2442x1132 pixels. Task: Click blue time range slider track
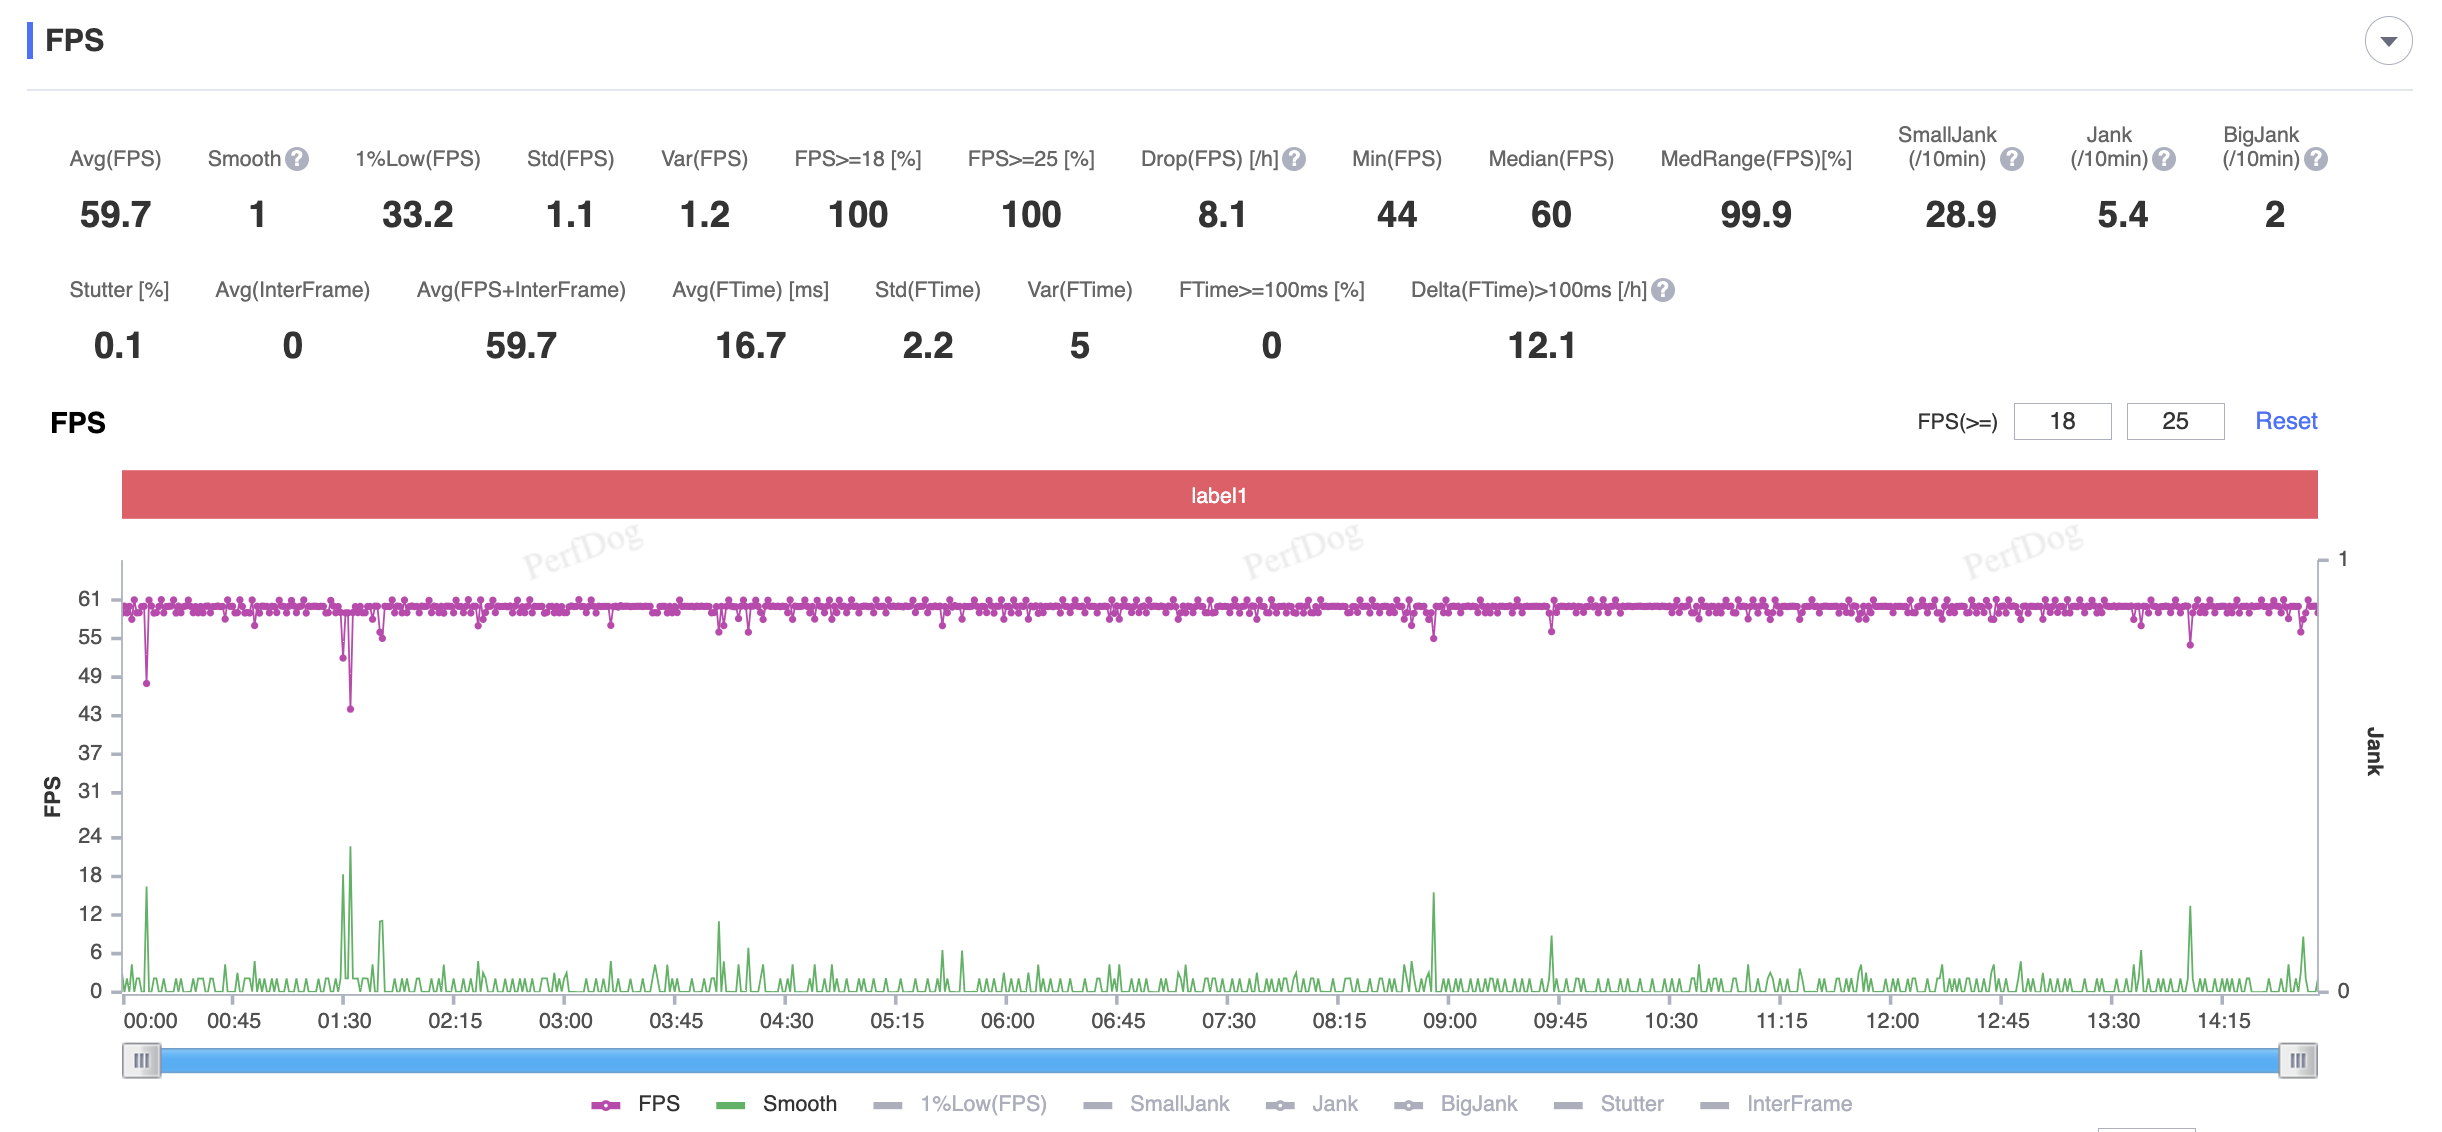pos(1219,1060)
